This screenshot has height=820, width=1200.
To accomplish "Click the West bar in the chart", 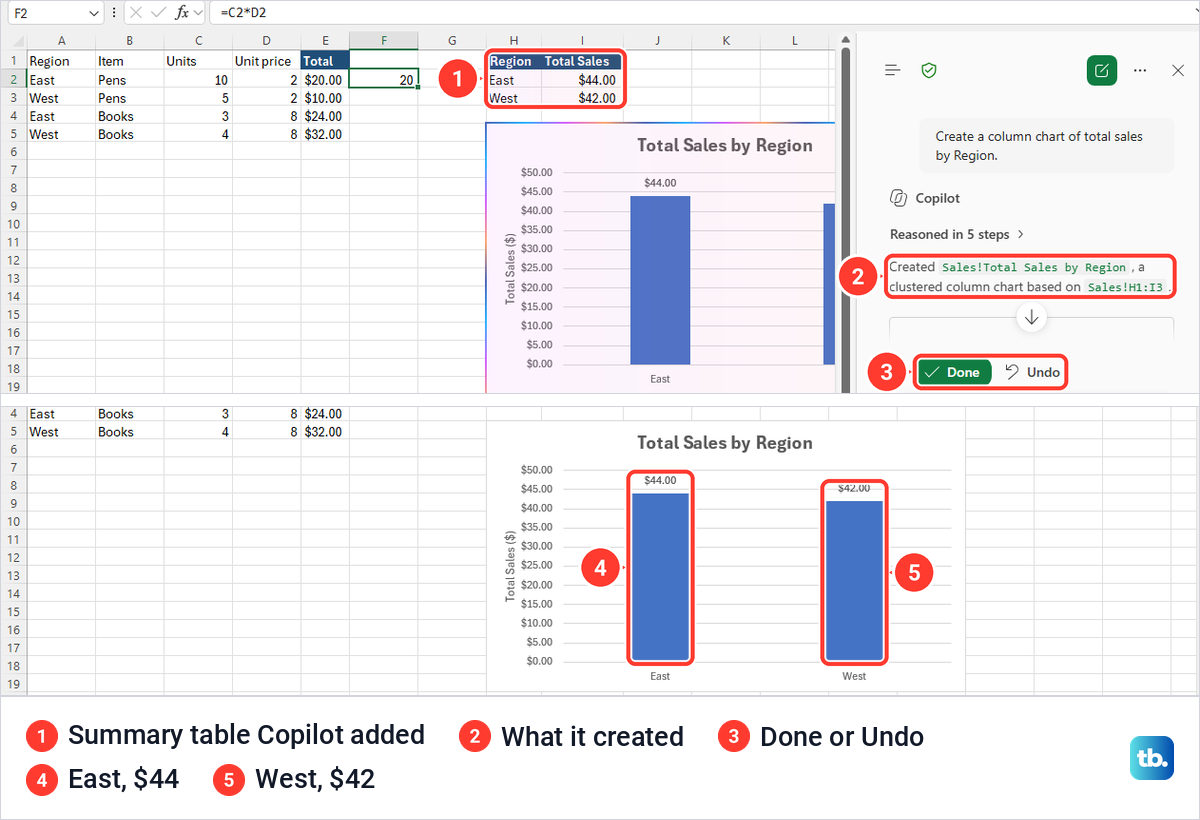I will click(x=854, y=580).
